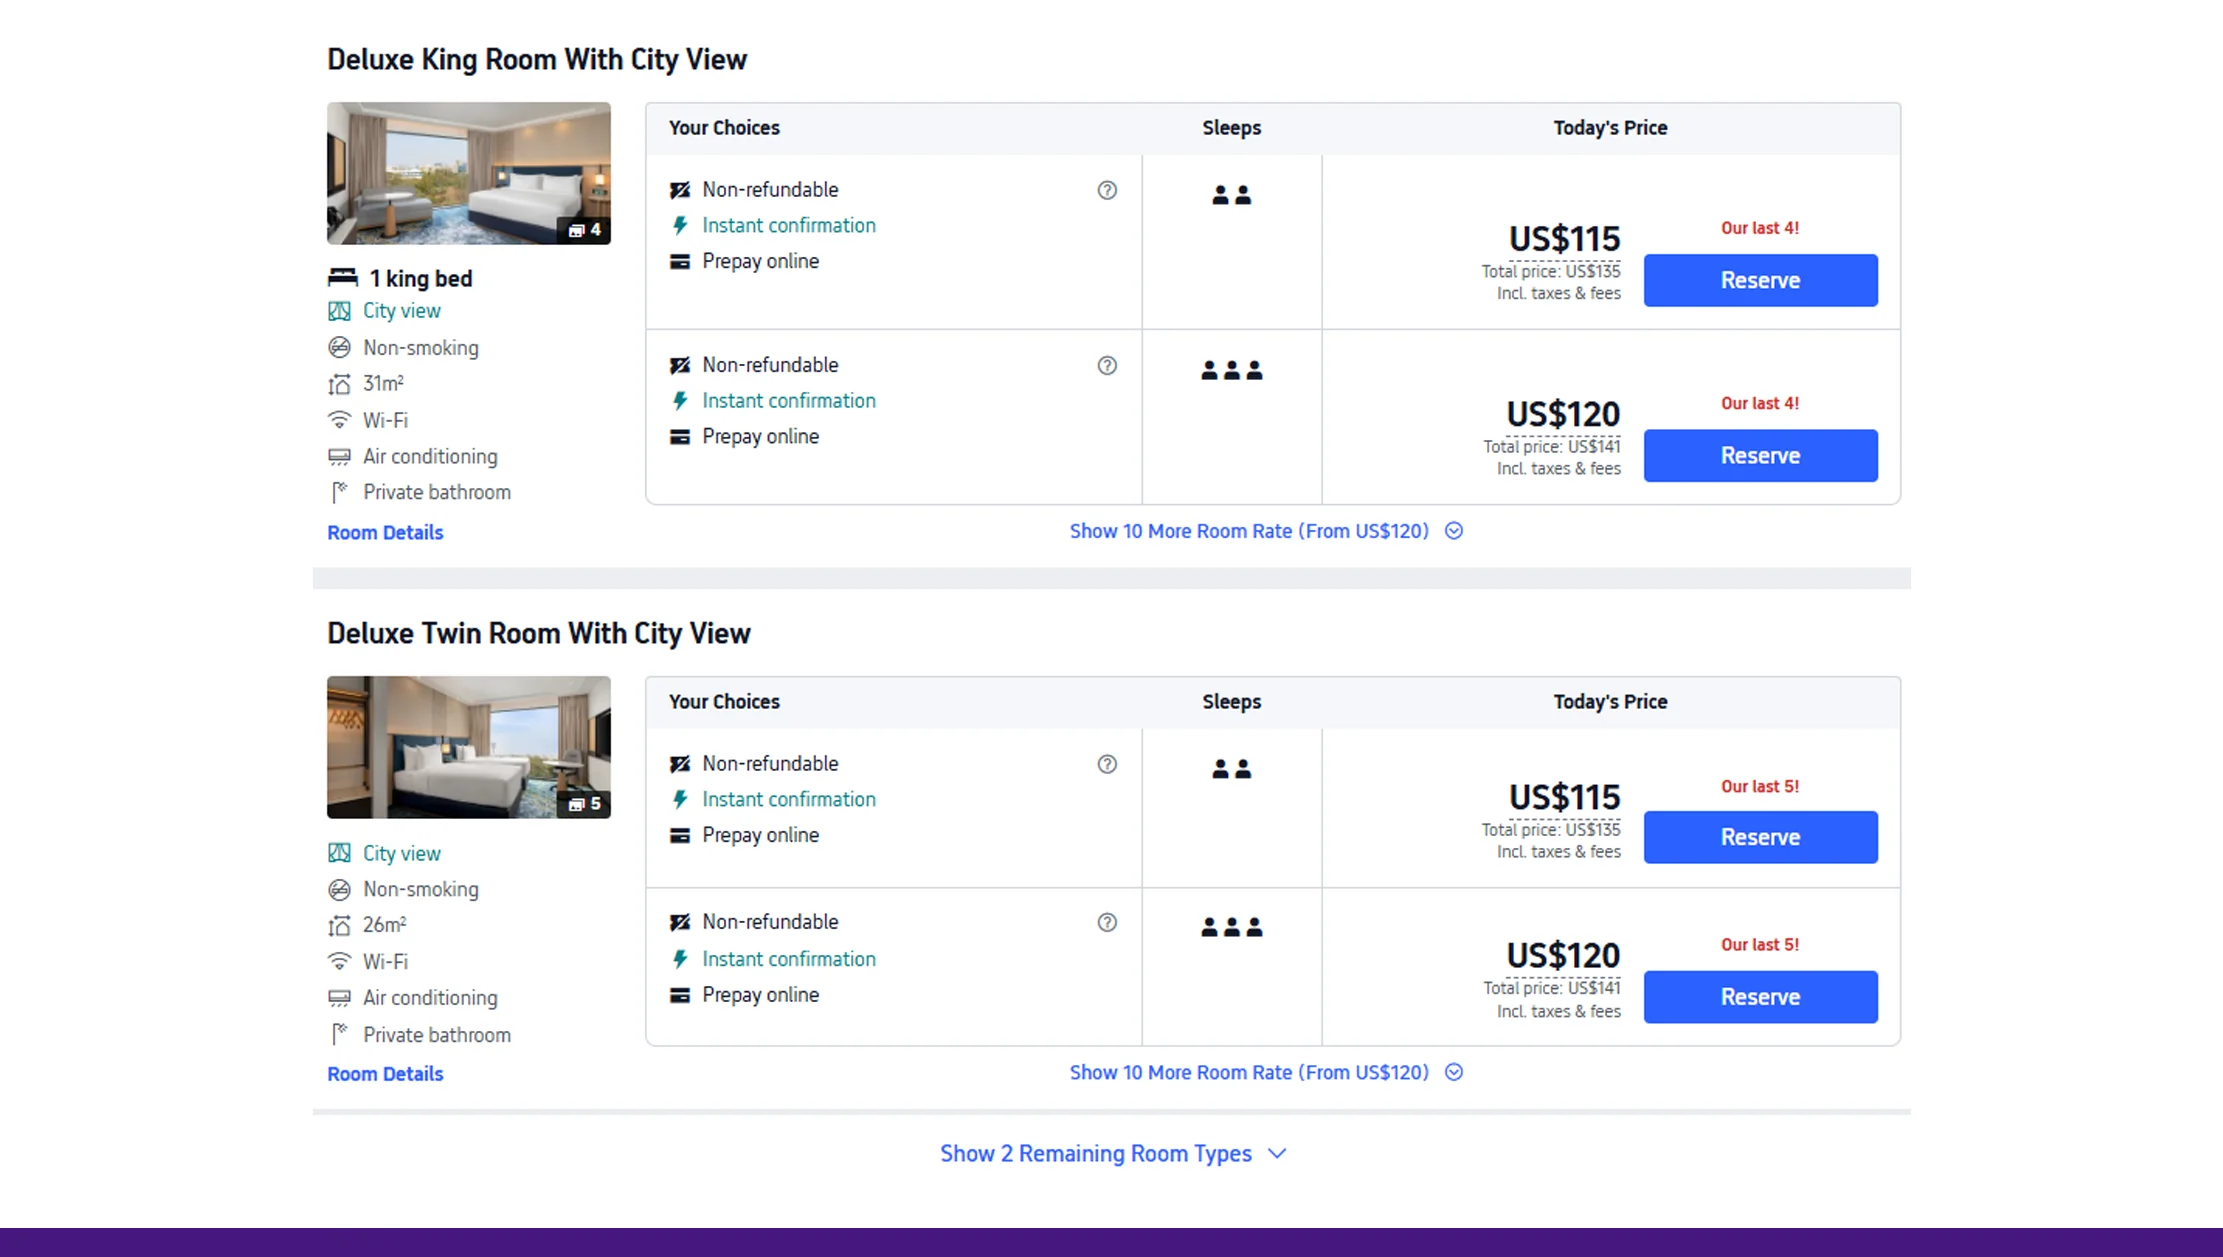Click the sleeps-two occupancy icon for US$115 rate
The height and width of the screenshot is (1257, 2223).
[x=1231, y=194]
